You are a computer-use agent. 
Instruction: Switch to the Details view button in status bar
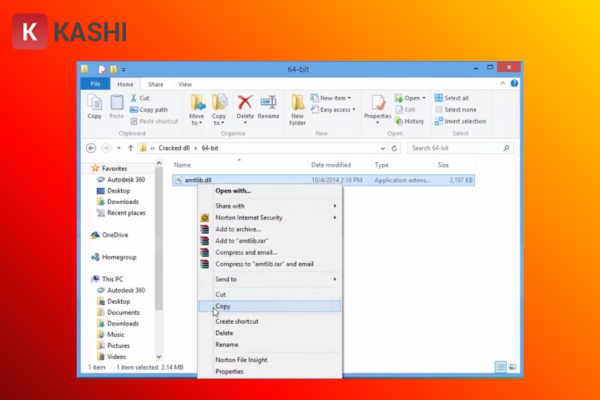(501, 367)
